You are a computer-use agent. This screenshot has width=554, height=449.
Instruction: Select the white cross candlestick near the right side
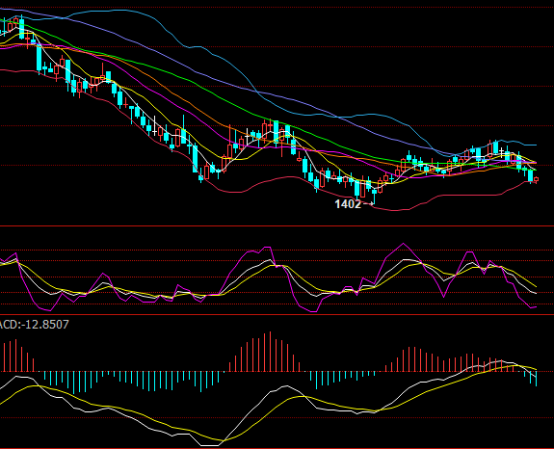(x=502, y=153)
